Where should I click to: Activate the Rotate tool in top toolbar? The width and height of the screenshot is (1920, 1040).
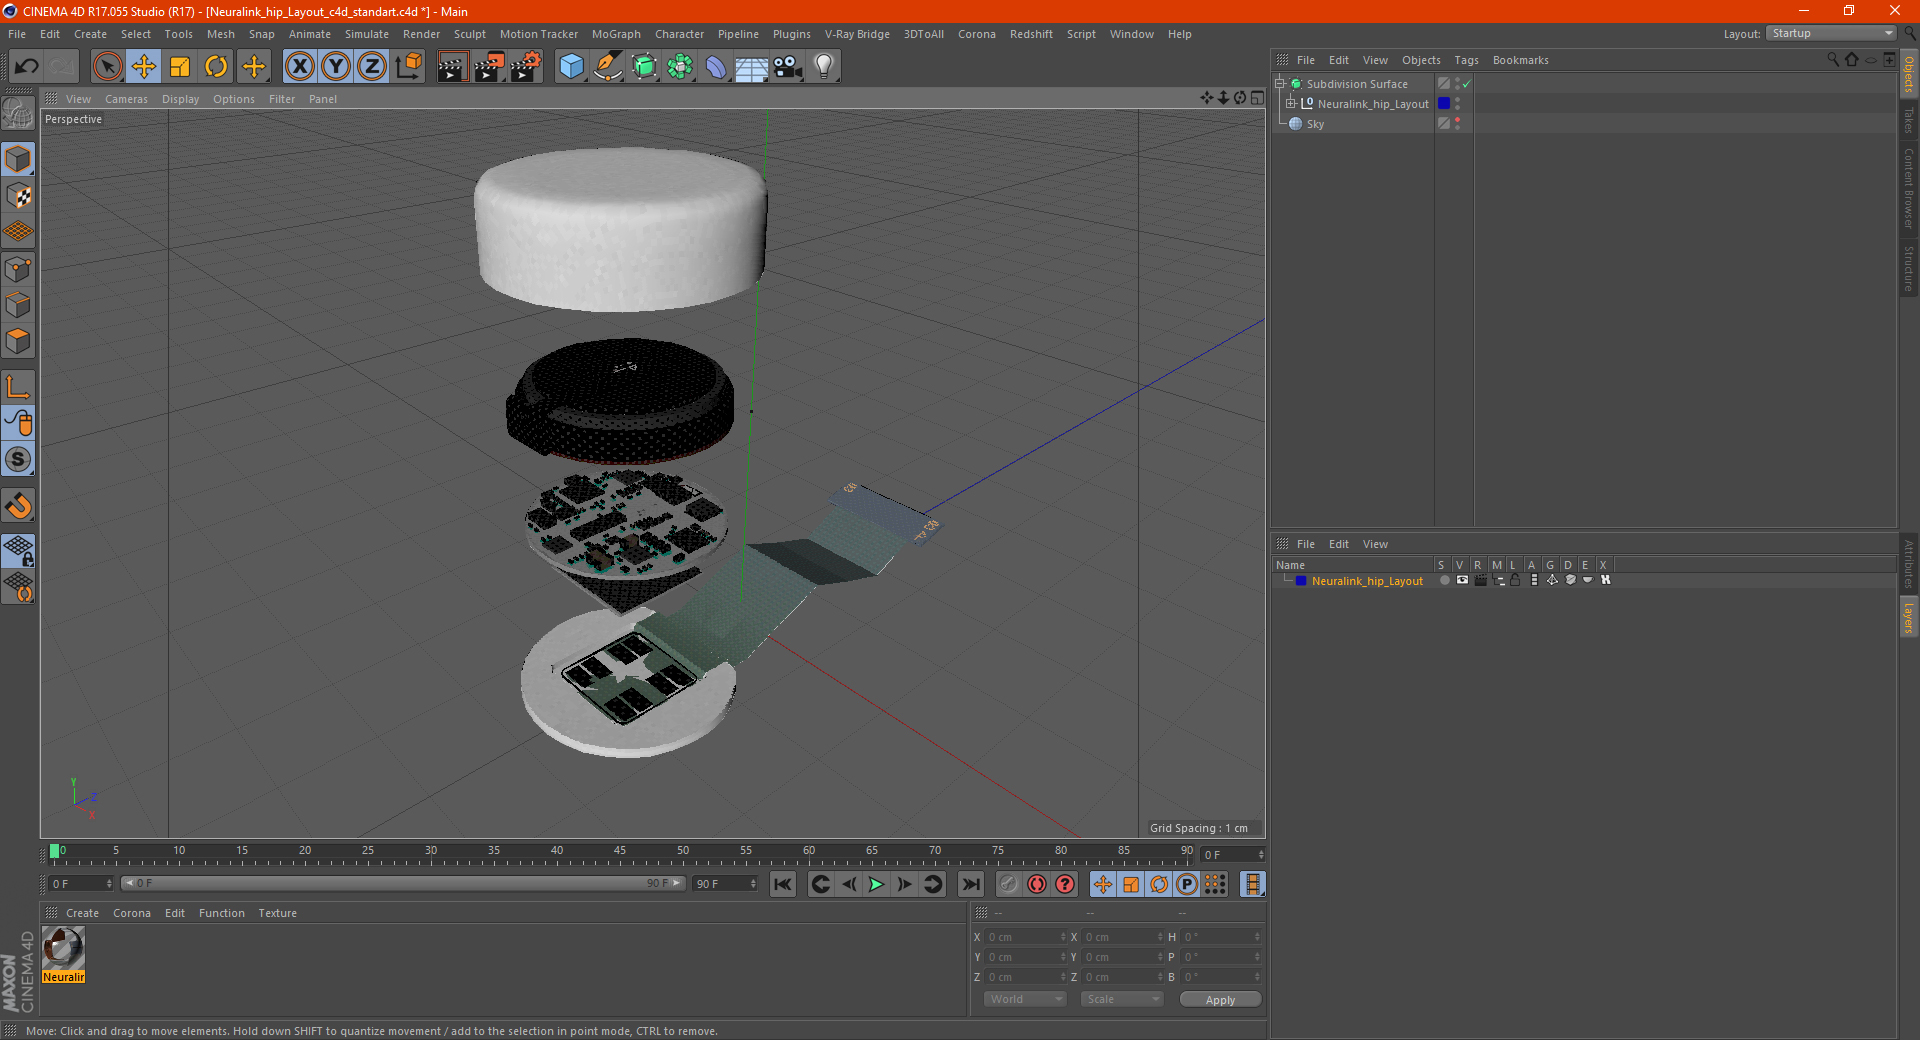(x=216, y=67)
